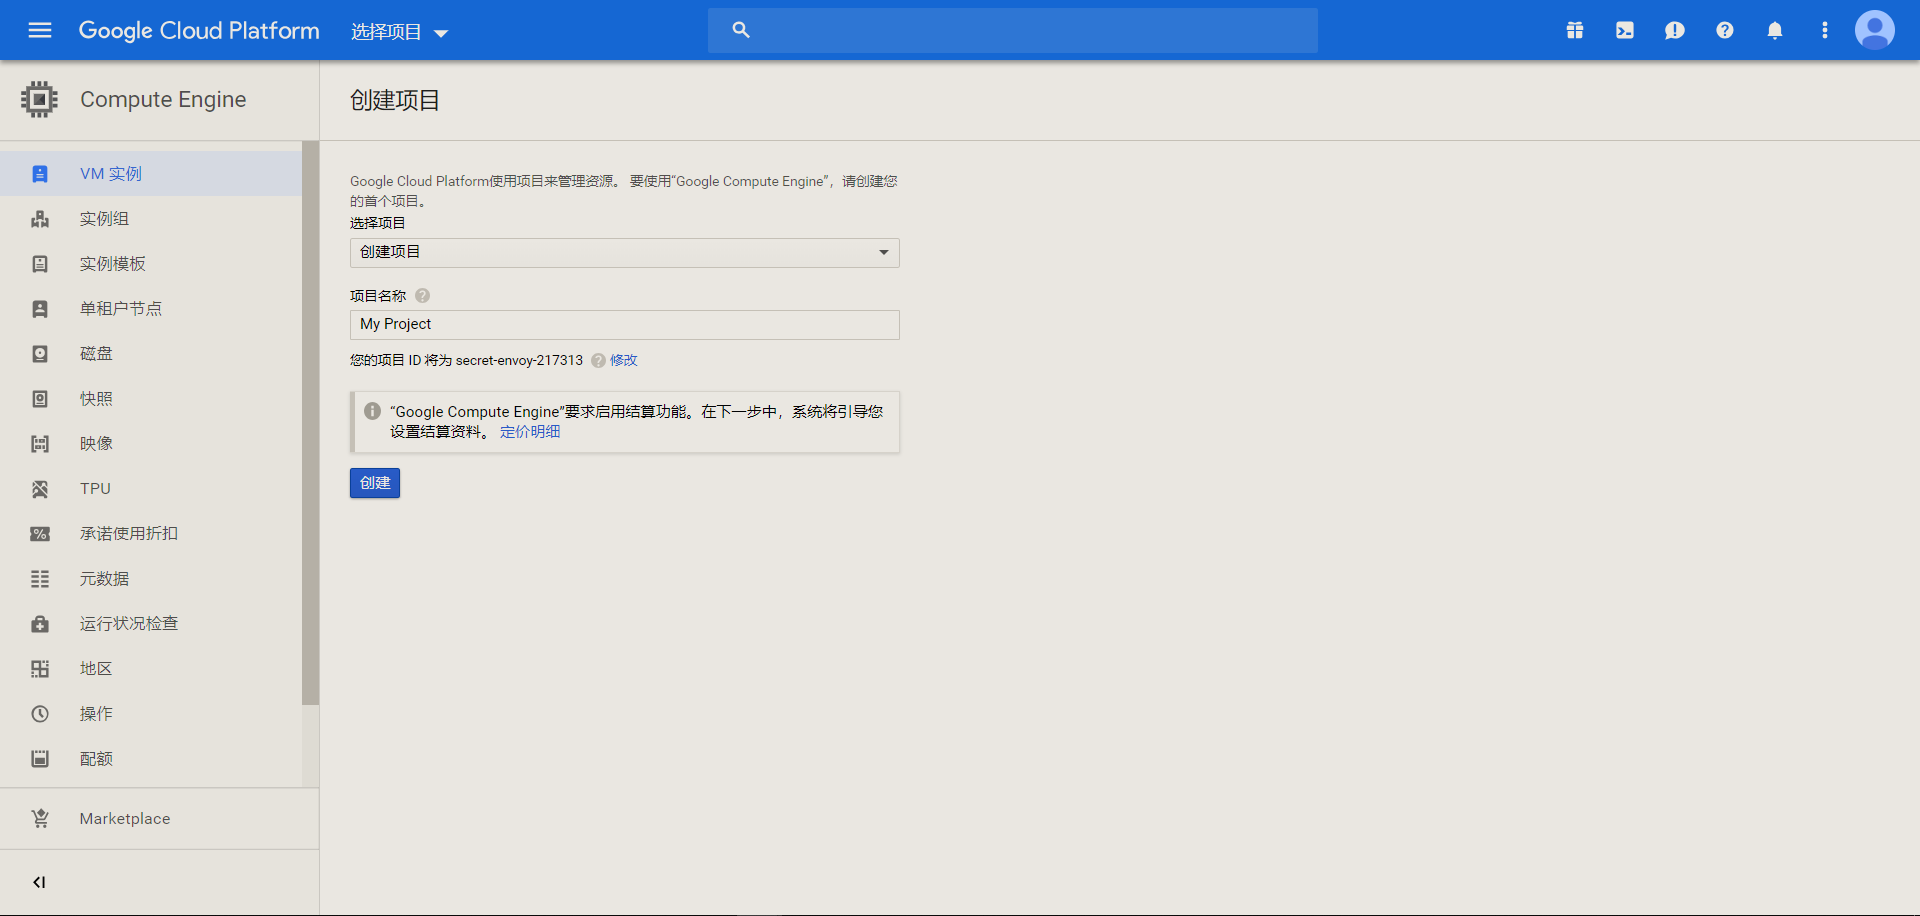
Task: Expand the 创建项目 select dropdown
Action: click(x=625, y=252)
